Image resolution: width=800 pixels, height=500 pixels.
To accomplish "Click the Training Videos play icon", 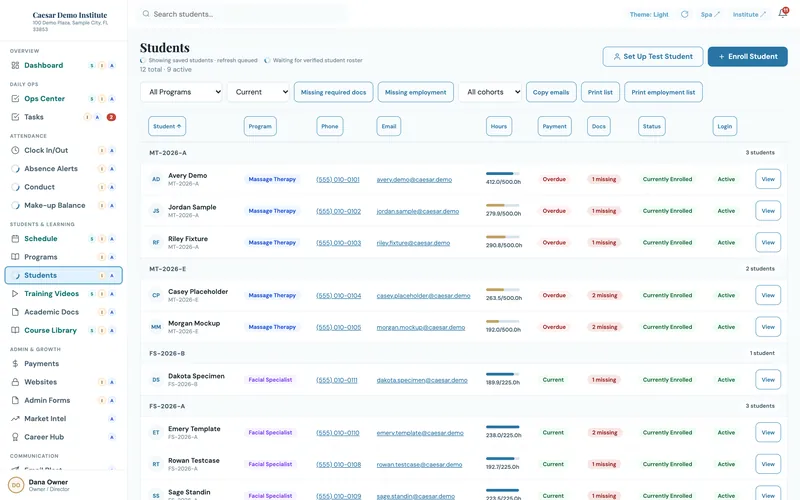I will point(15,293).
